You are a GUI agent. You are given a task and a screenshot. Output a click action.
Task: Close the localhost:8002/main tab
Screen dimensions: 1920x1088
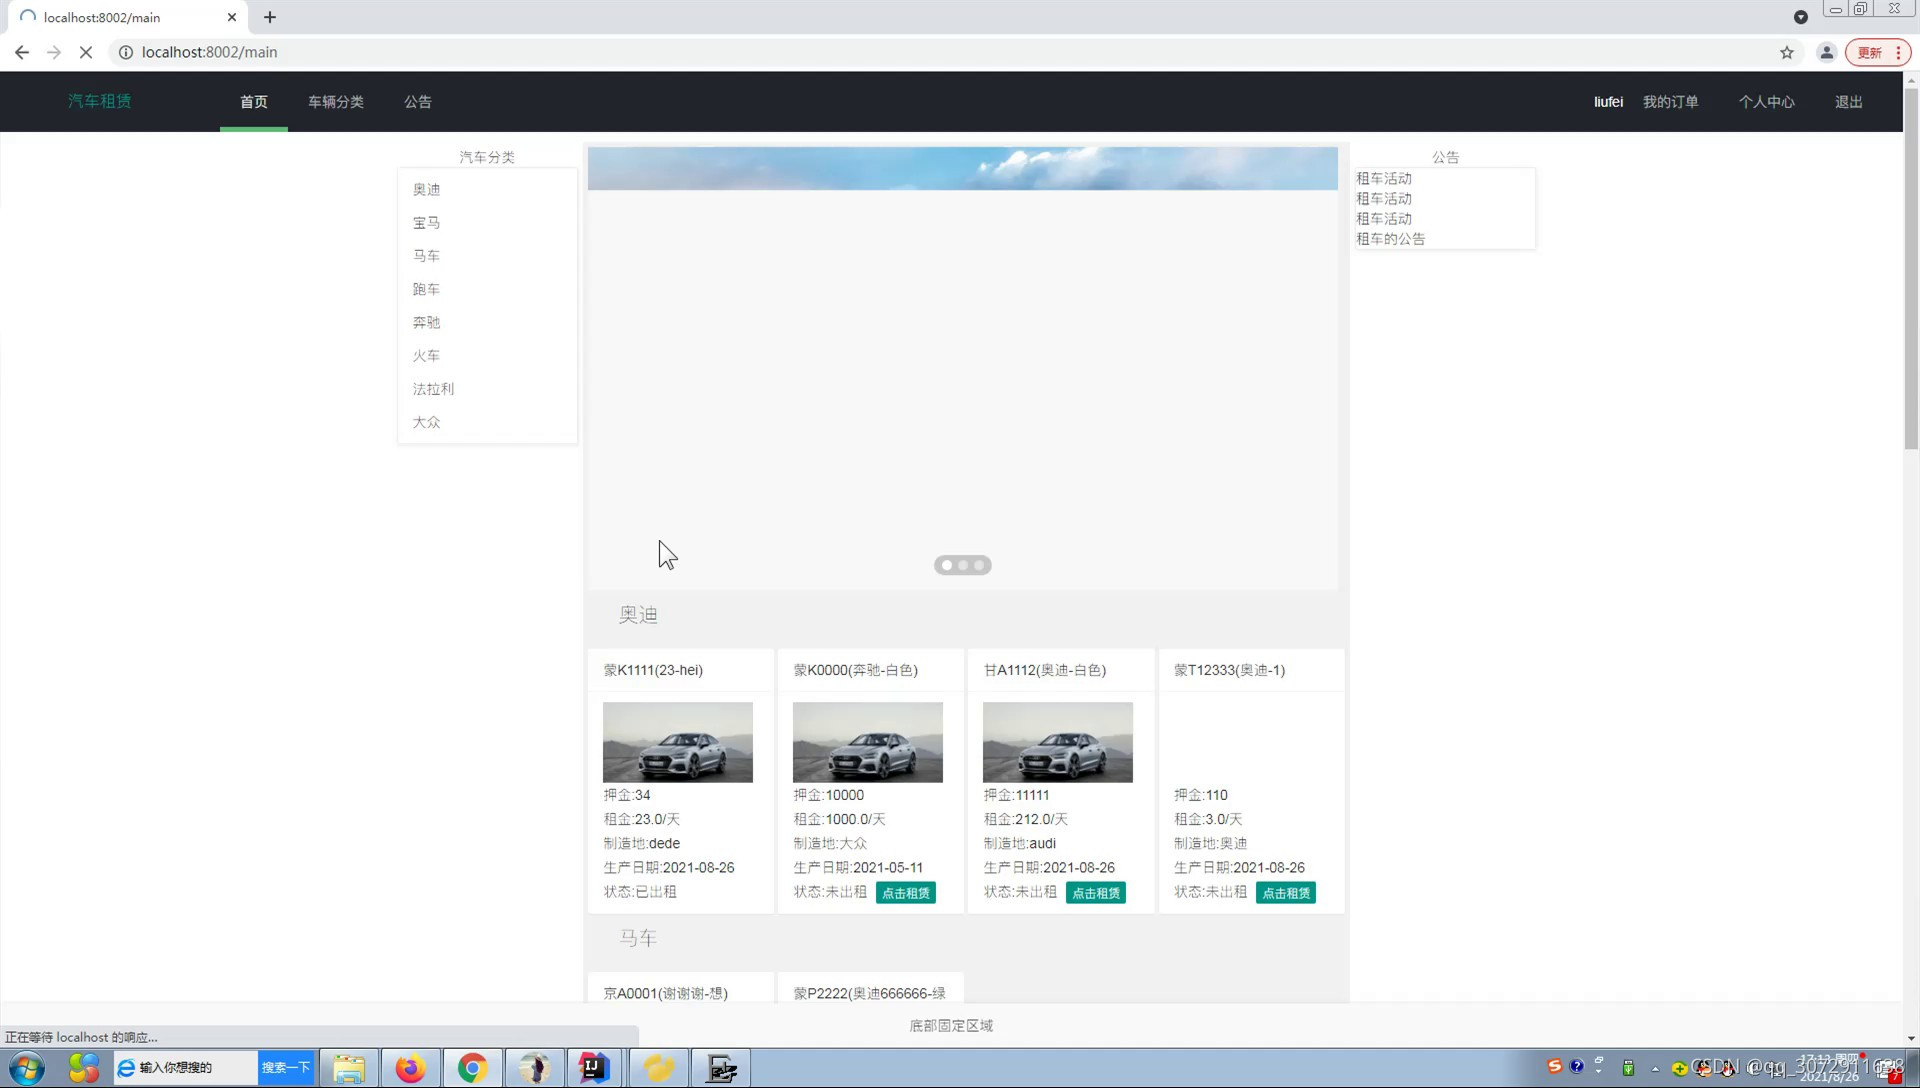coord(232,17)
